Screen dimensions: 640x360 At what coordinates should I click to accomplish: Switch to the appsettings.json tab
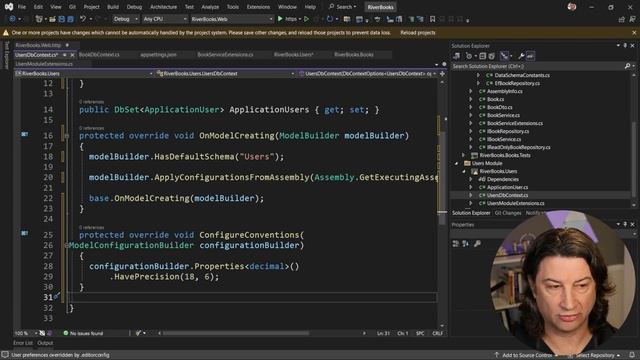(x=158, y=54)
